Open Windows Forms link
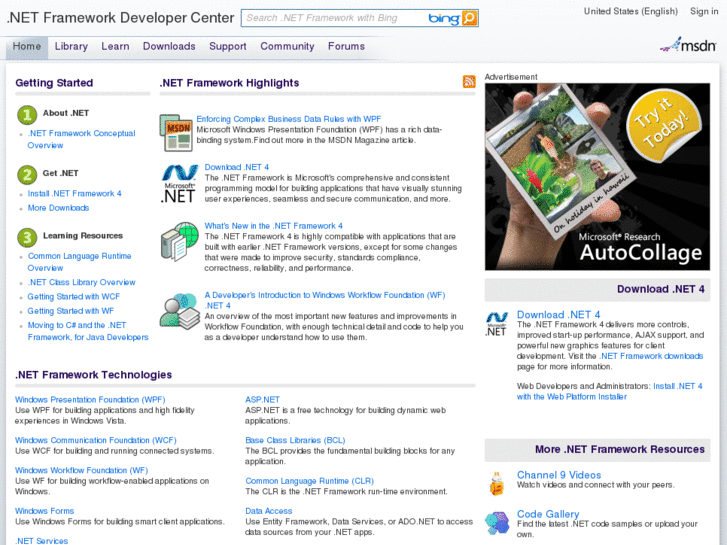This screenshot has width=727, height=545. click(x=45, y=511)
